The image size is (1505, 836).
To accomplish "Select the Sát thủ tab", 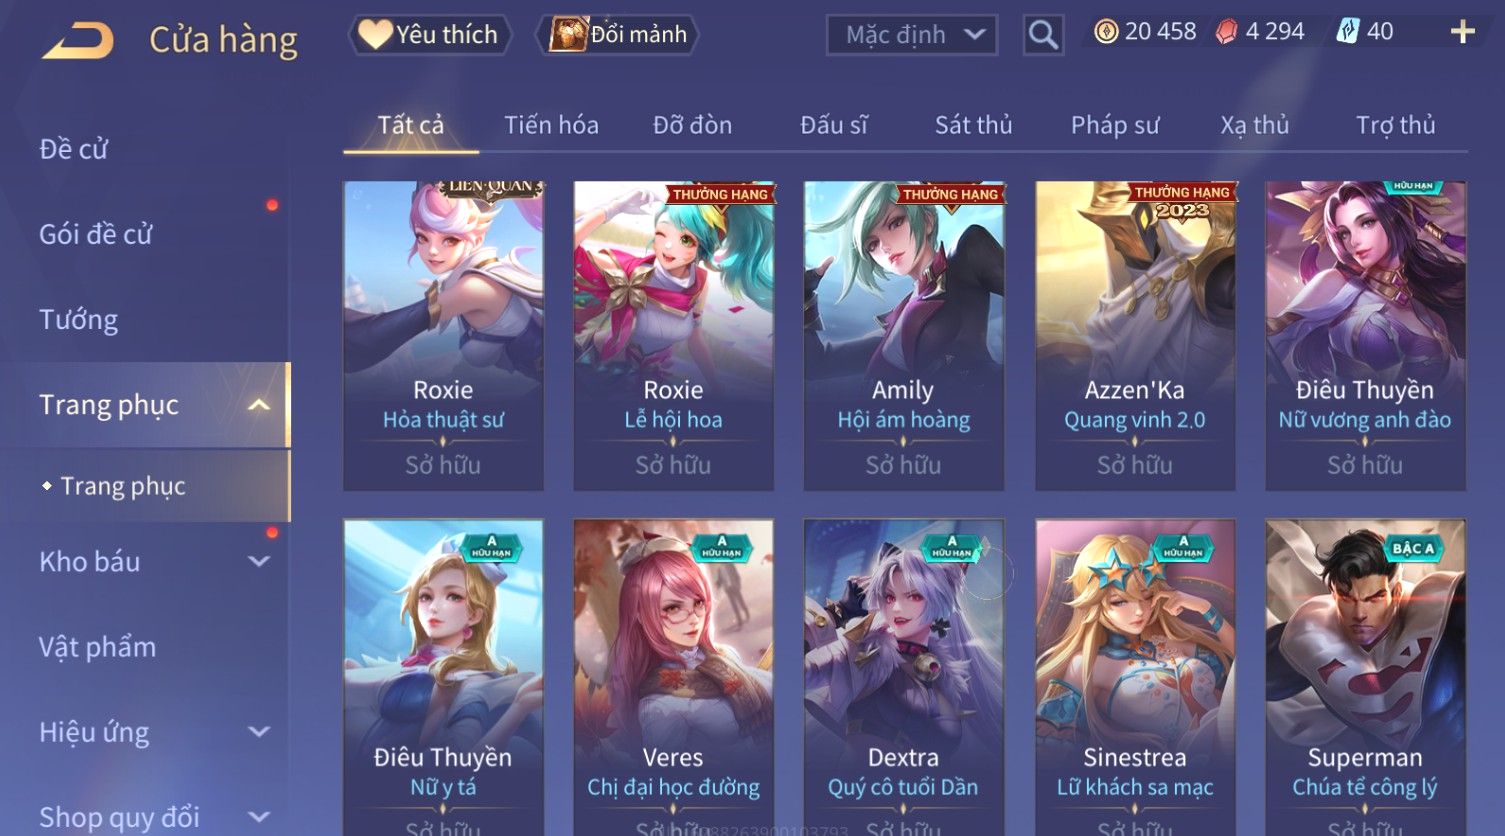I will pos(973,125).
